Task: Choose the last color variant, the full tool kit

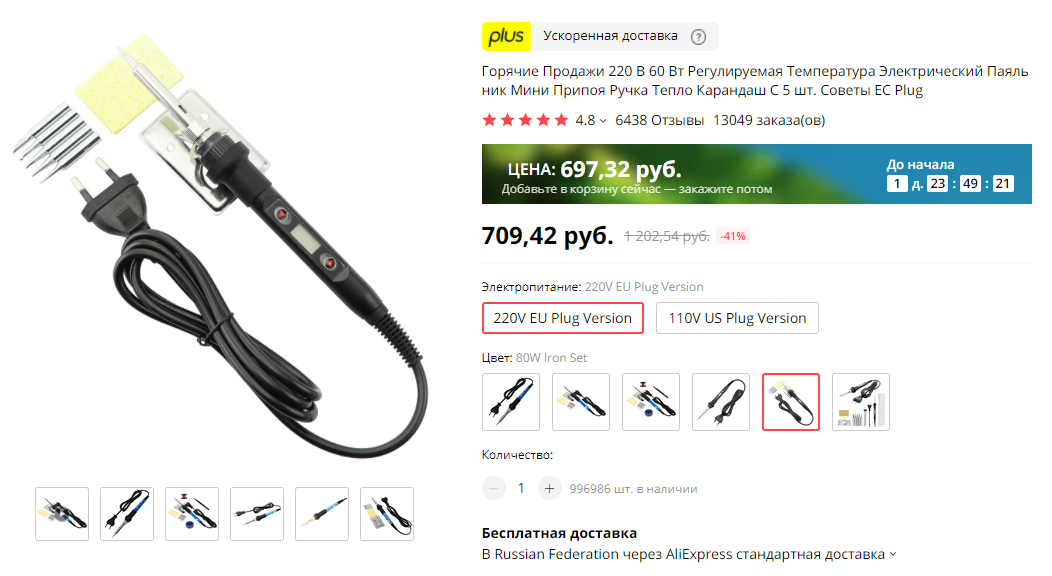Action: [x=861, y=402]
